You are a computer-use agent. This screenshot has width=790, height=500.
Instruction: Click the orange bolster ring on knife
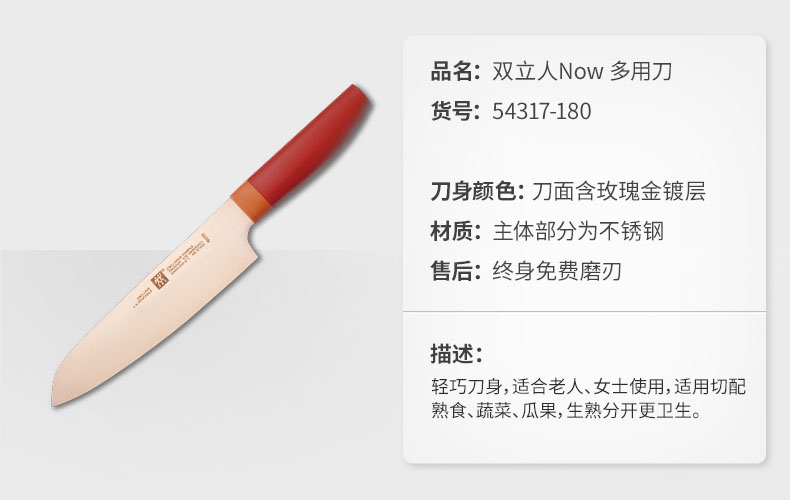(251, 201)
